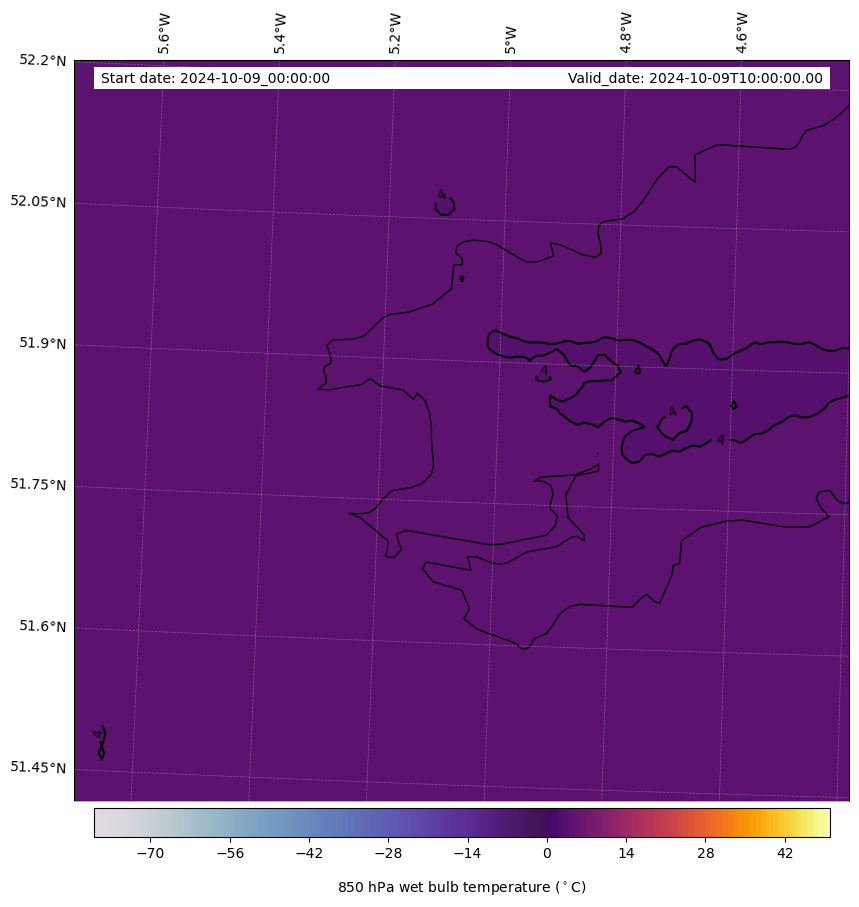Click the Start date label text

(x=215, y=78)
